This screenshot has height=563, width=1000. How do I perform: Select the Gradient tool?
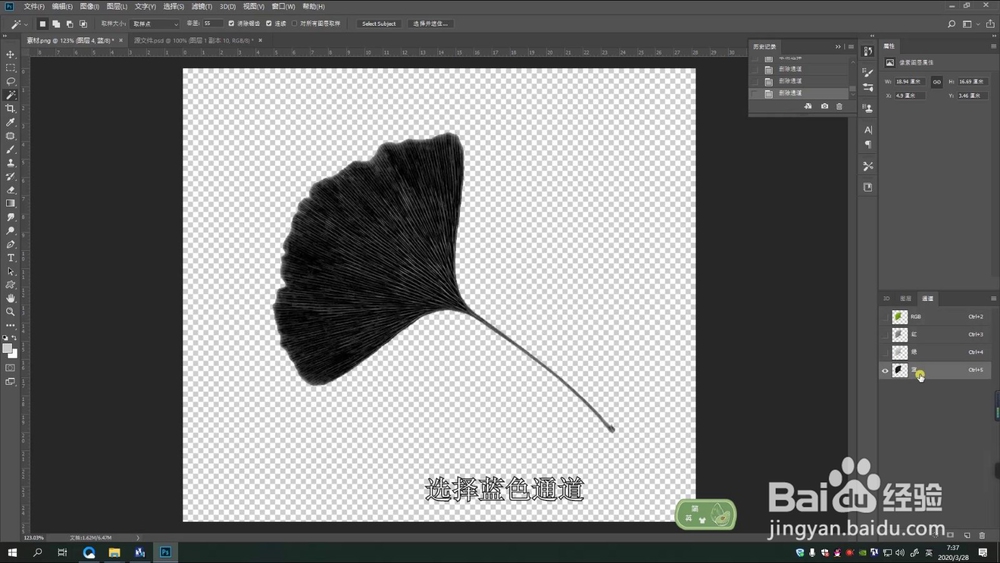[10, 203]
